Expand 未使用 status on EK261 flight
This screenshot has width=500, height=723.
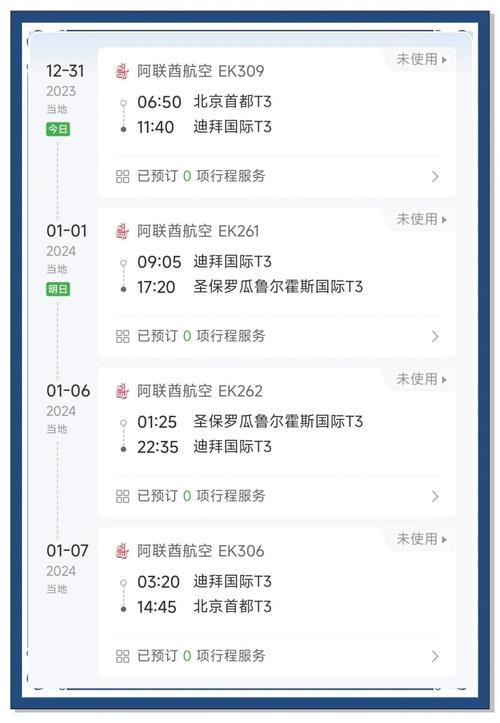click(422, 219)
